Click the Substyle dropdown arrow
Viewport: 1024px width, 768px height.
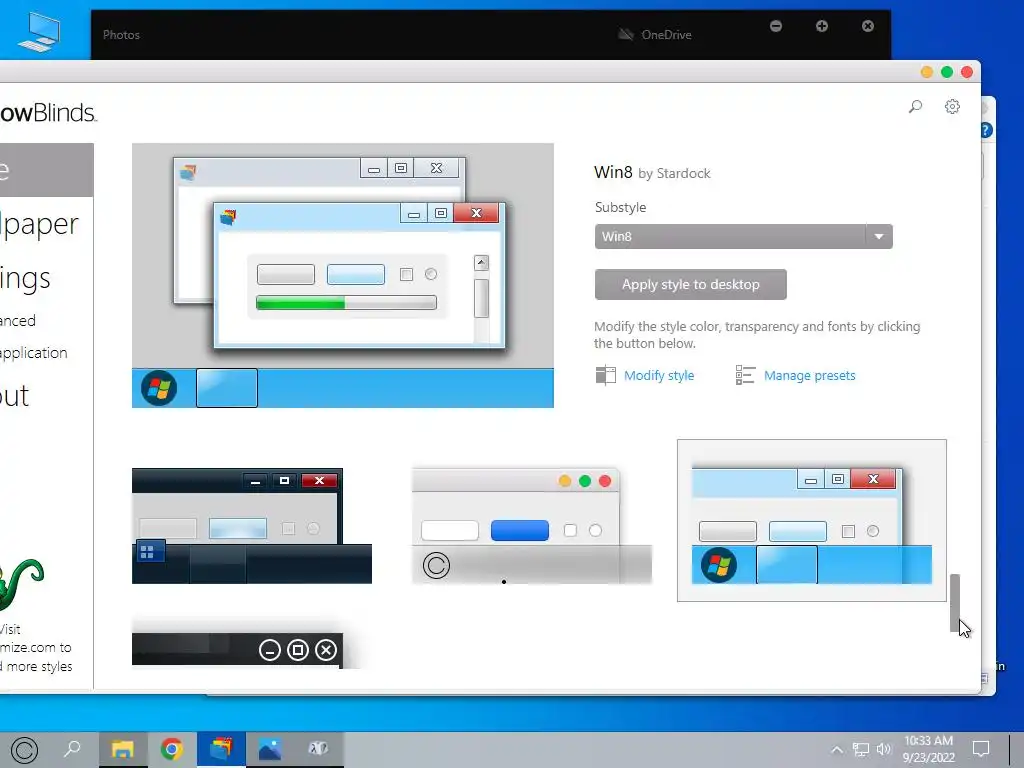click(x=879, y=236)
